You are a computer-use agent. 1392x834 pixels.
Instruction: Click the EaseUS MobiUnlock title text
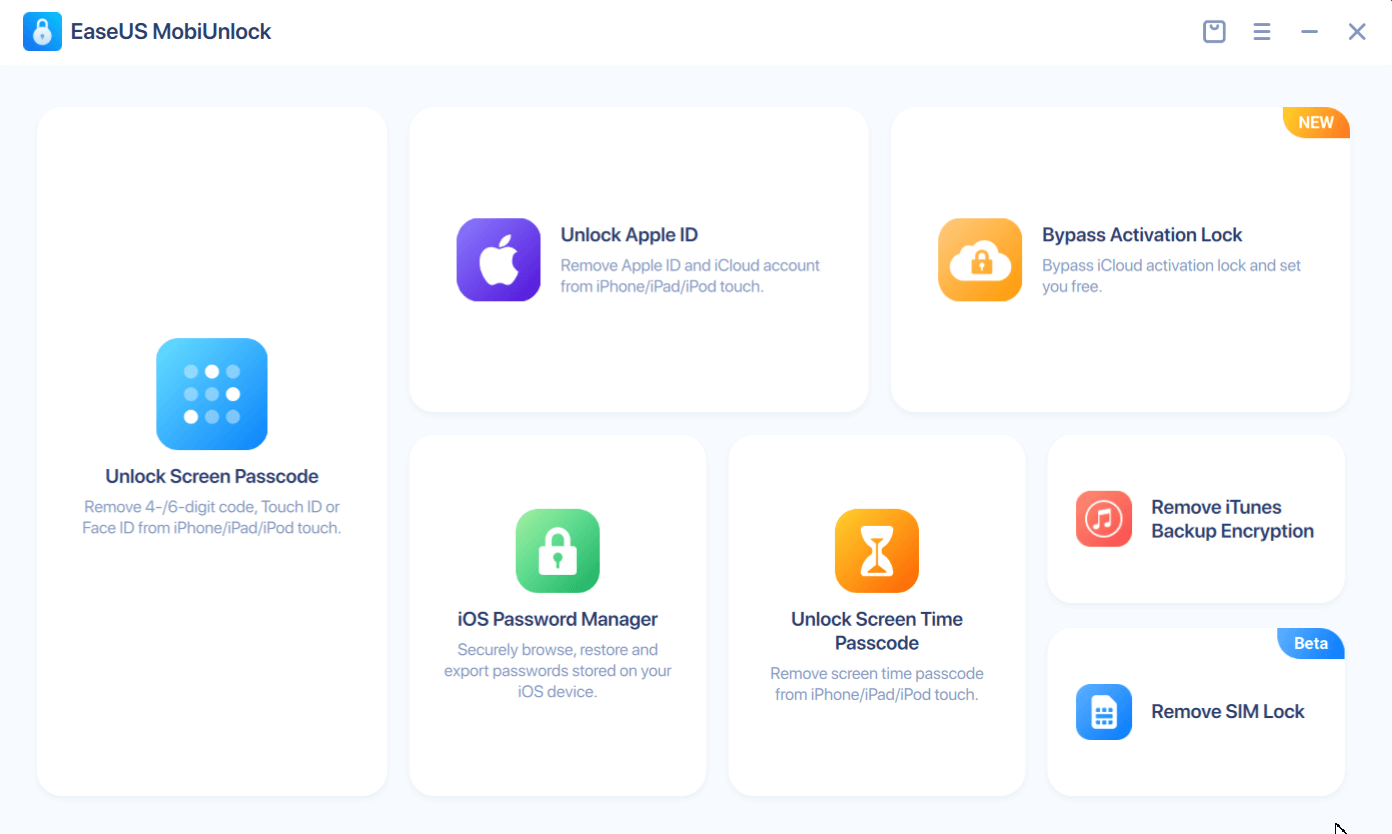click(x=171, y=32)
